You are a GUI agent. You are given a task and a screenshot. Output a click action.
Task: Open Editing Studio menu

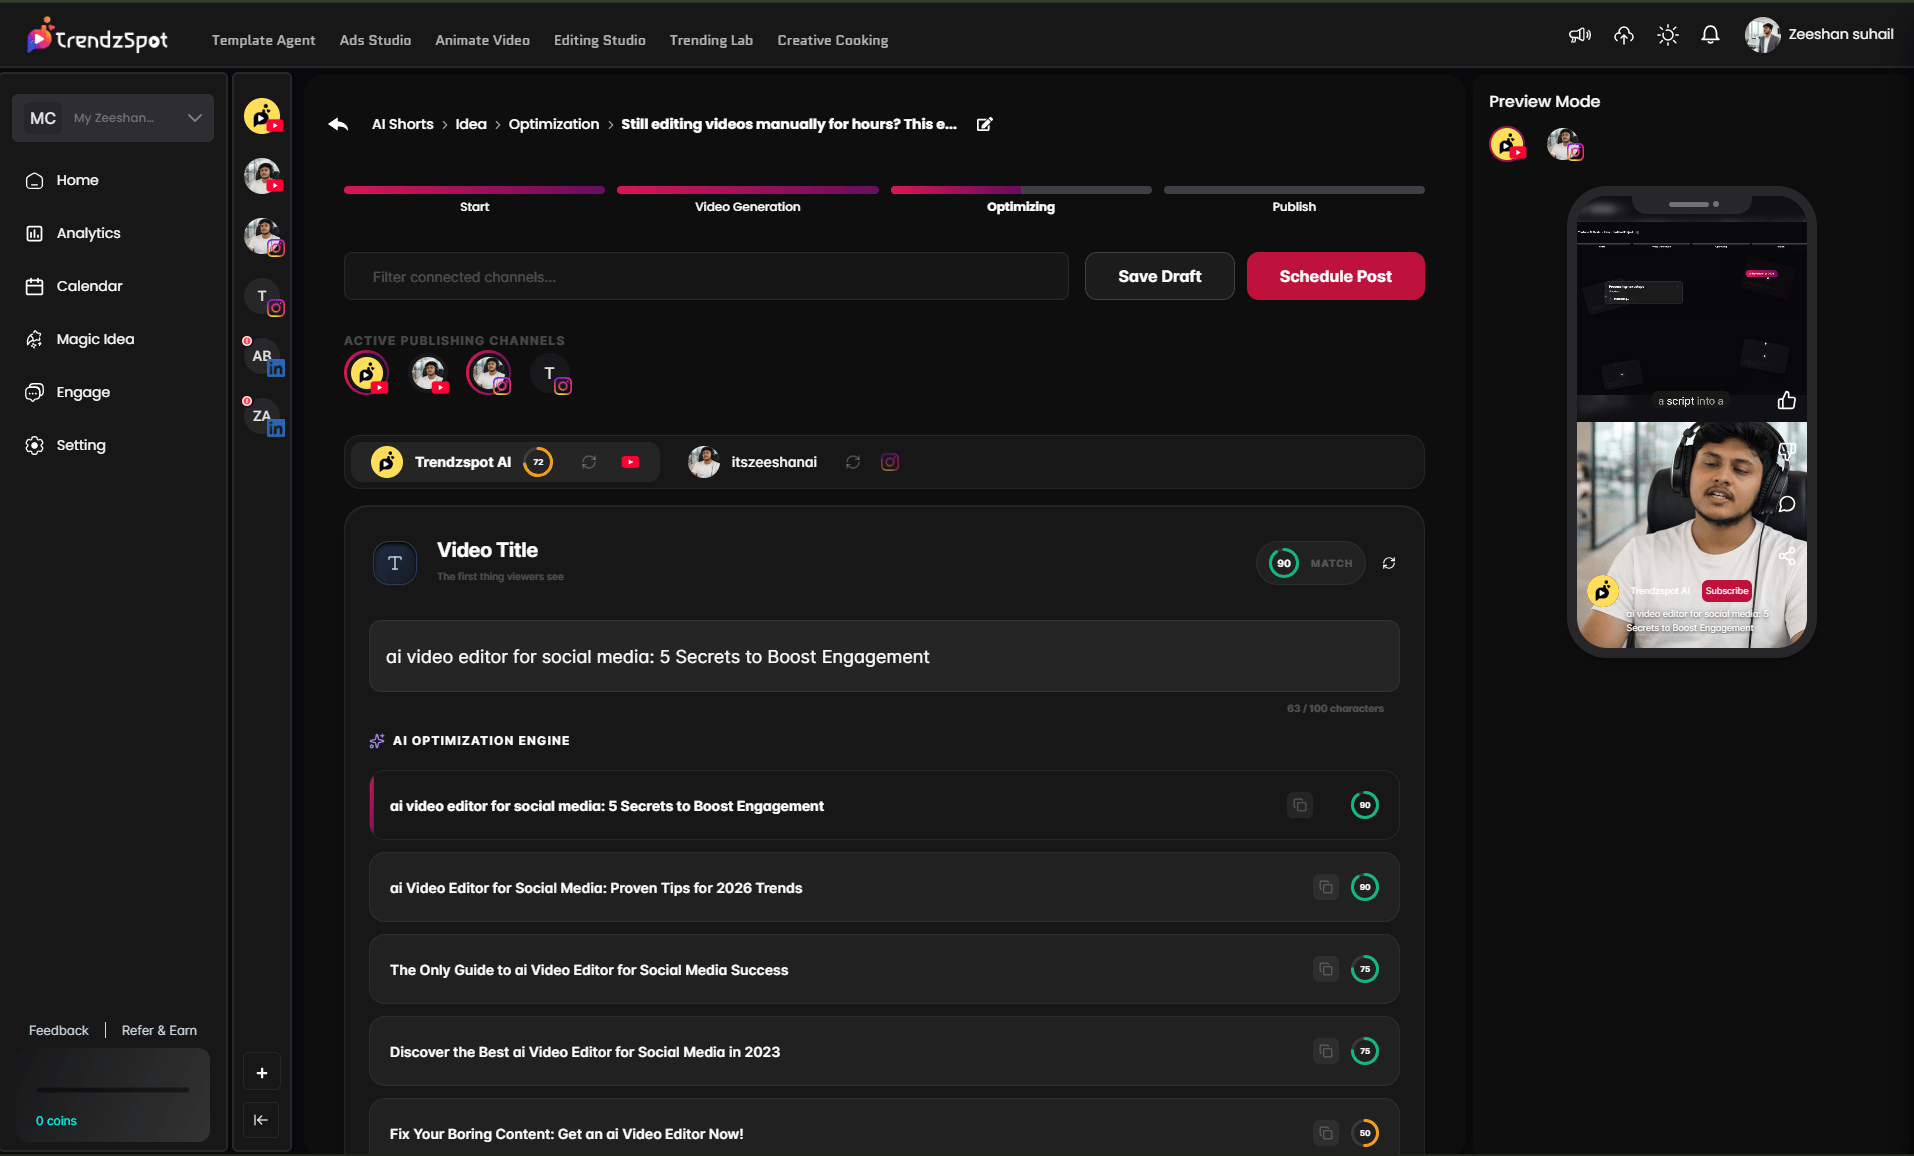click(x=600, y=40)
